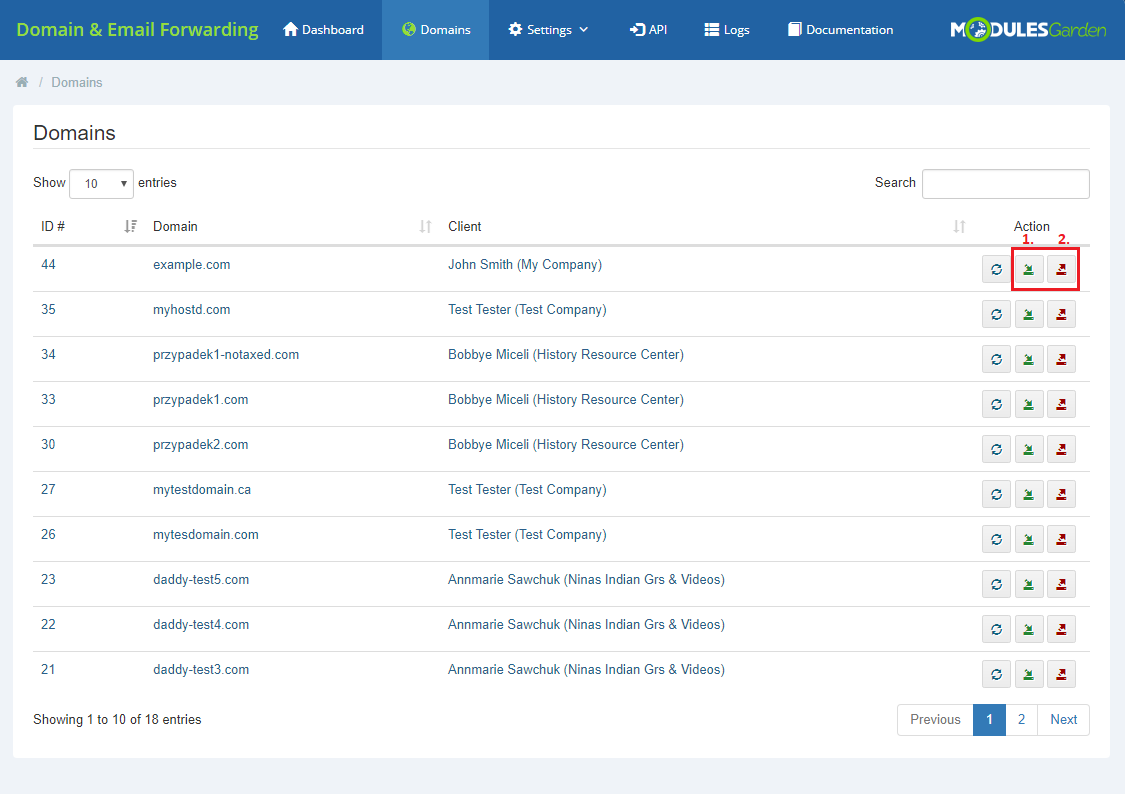Image resolution: width=1125 pixels, height=794 pixels.
Task: Click the green action icon for myhostd.com
Action: click(x=1029, y=314)
